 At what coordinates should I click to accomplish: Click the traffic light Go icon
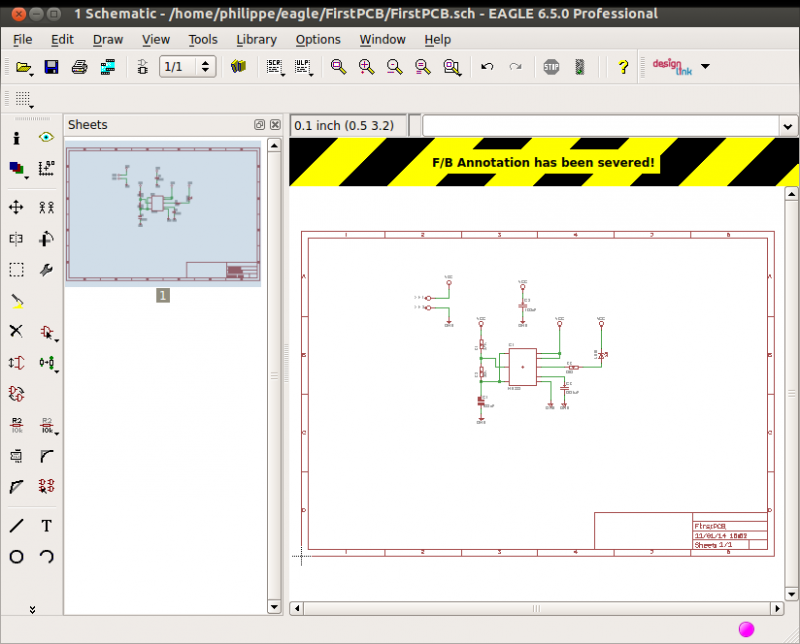[x=580, y=67]
